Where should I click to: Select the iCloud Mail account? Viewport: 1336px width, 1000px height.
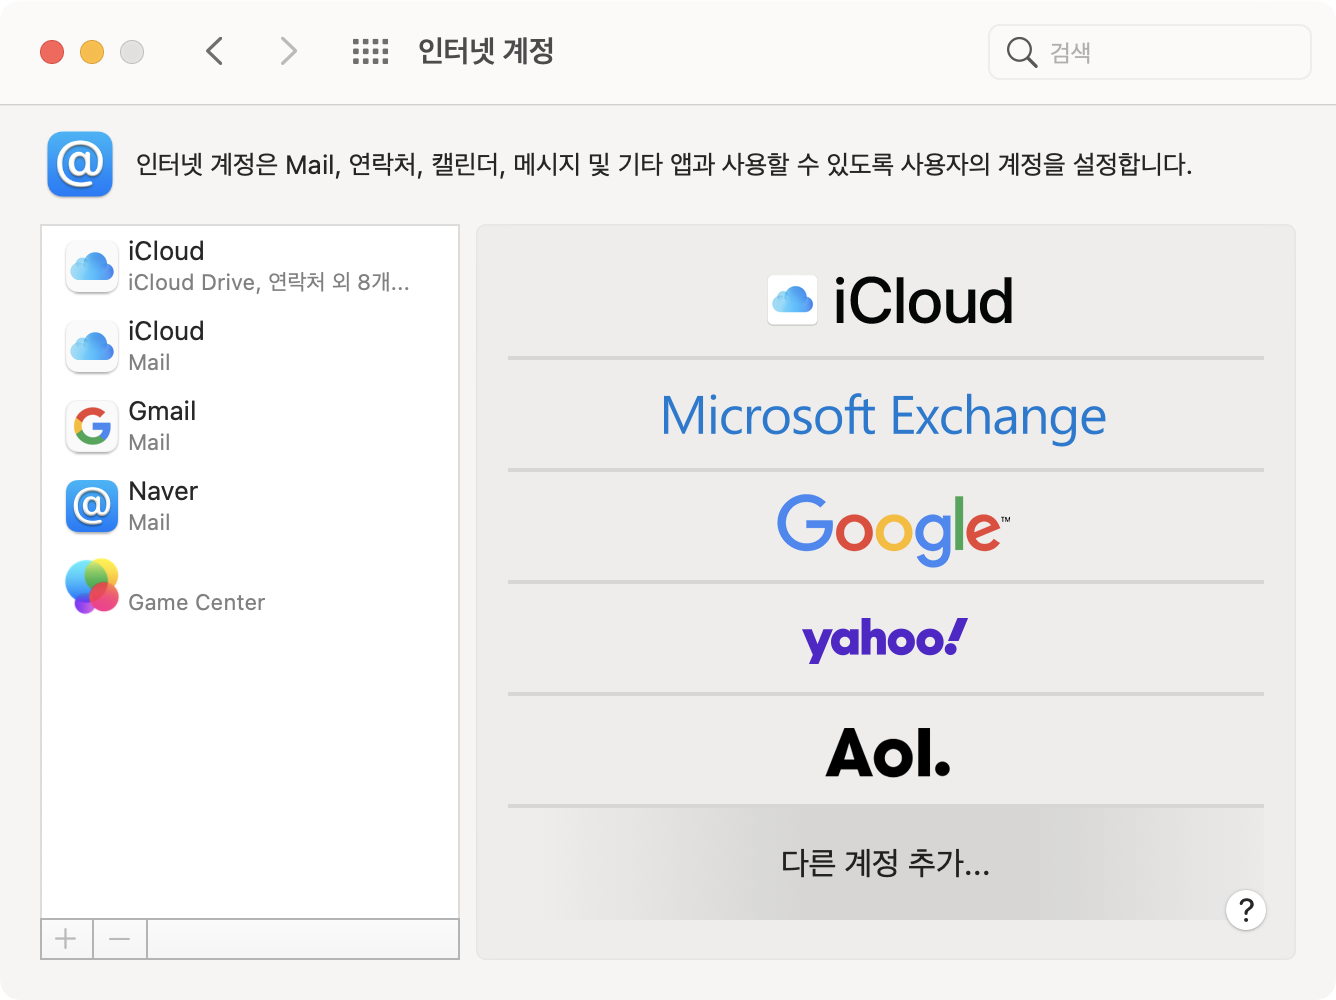250,346
